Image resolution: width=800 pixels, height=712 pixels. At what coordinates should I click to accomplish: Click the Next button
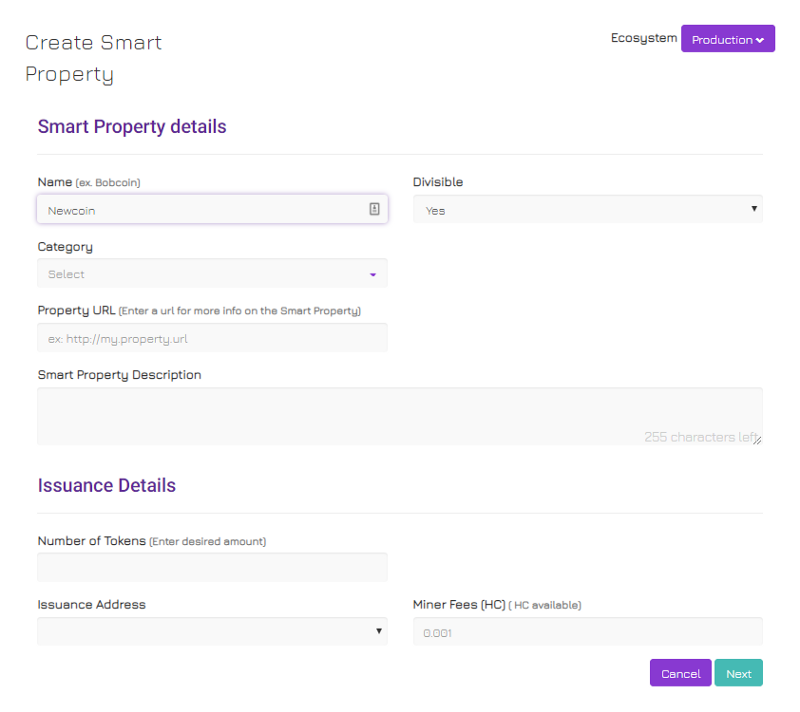click(x=739, y=673)
